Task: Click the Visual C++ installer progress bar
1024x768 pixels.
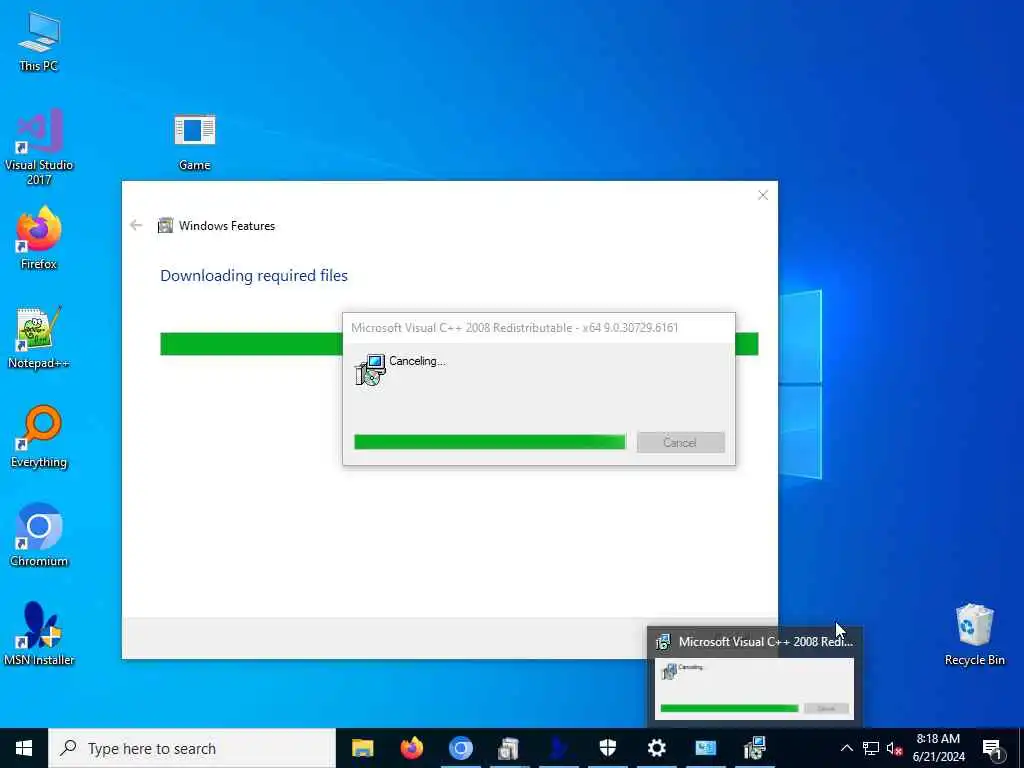Action: click(490, 442)
